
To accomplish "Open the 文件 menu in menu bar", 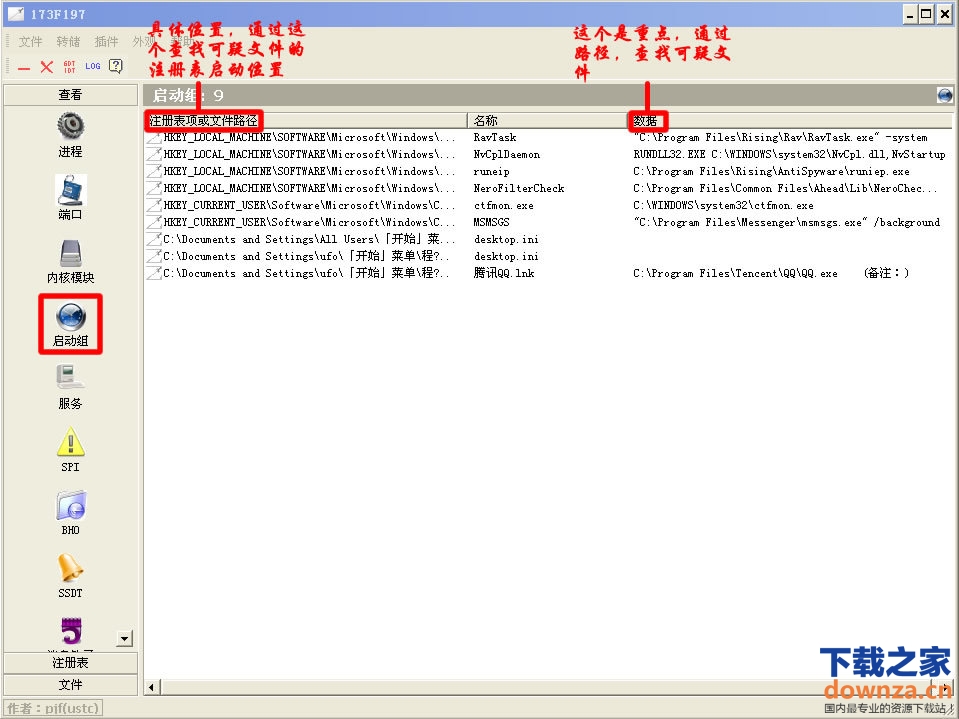I will pyautogui.click(x=31, y=42).
